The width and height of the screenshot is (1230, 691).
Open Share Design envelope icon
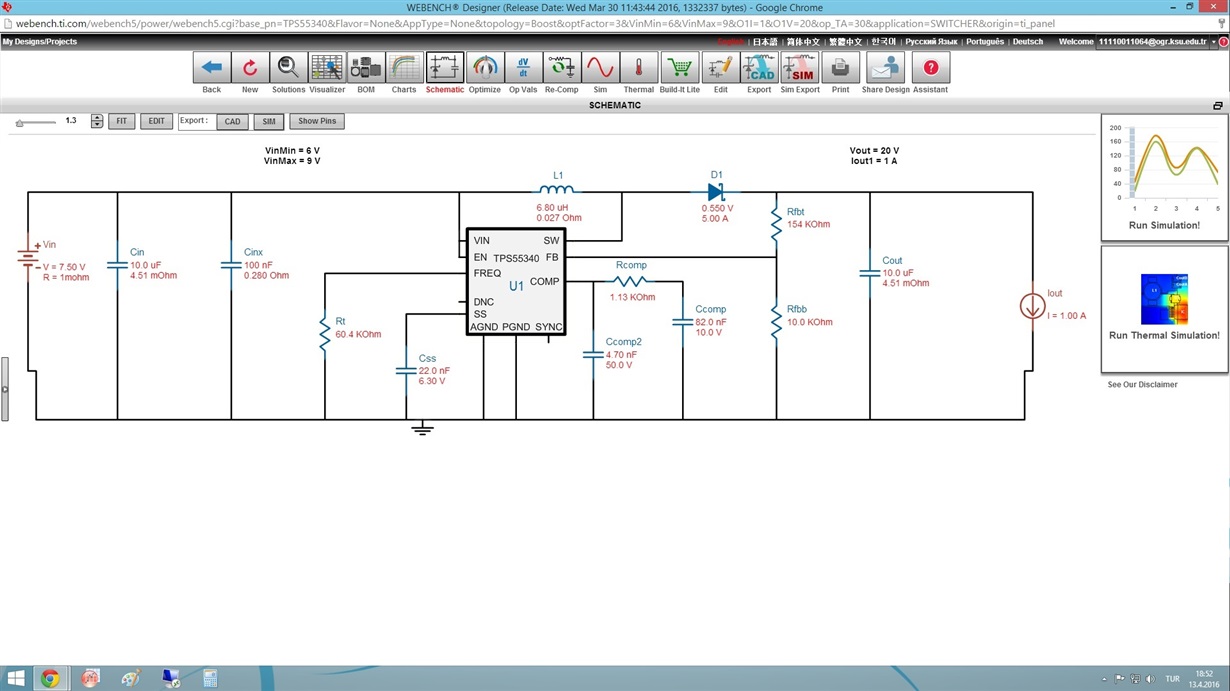click(886, 68)
